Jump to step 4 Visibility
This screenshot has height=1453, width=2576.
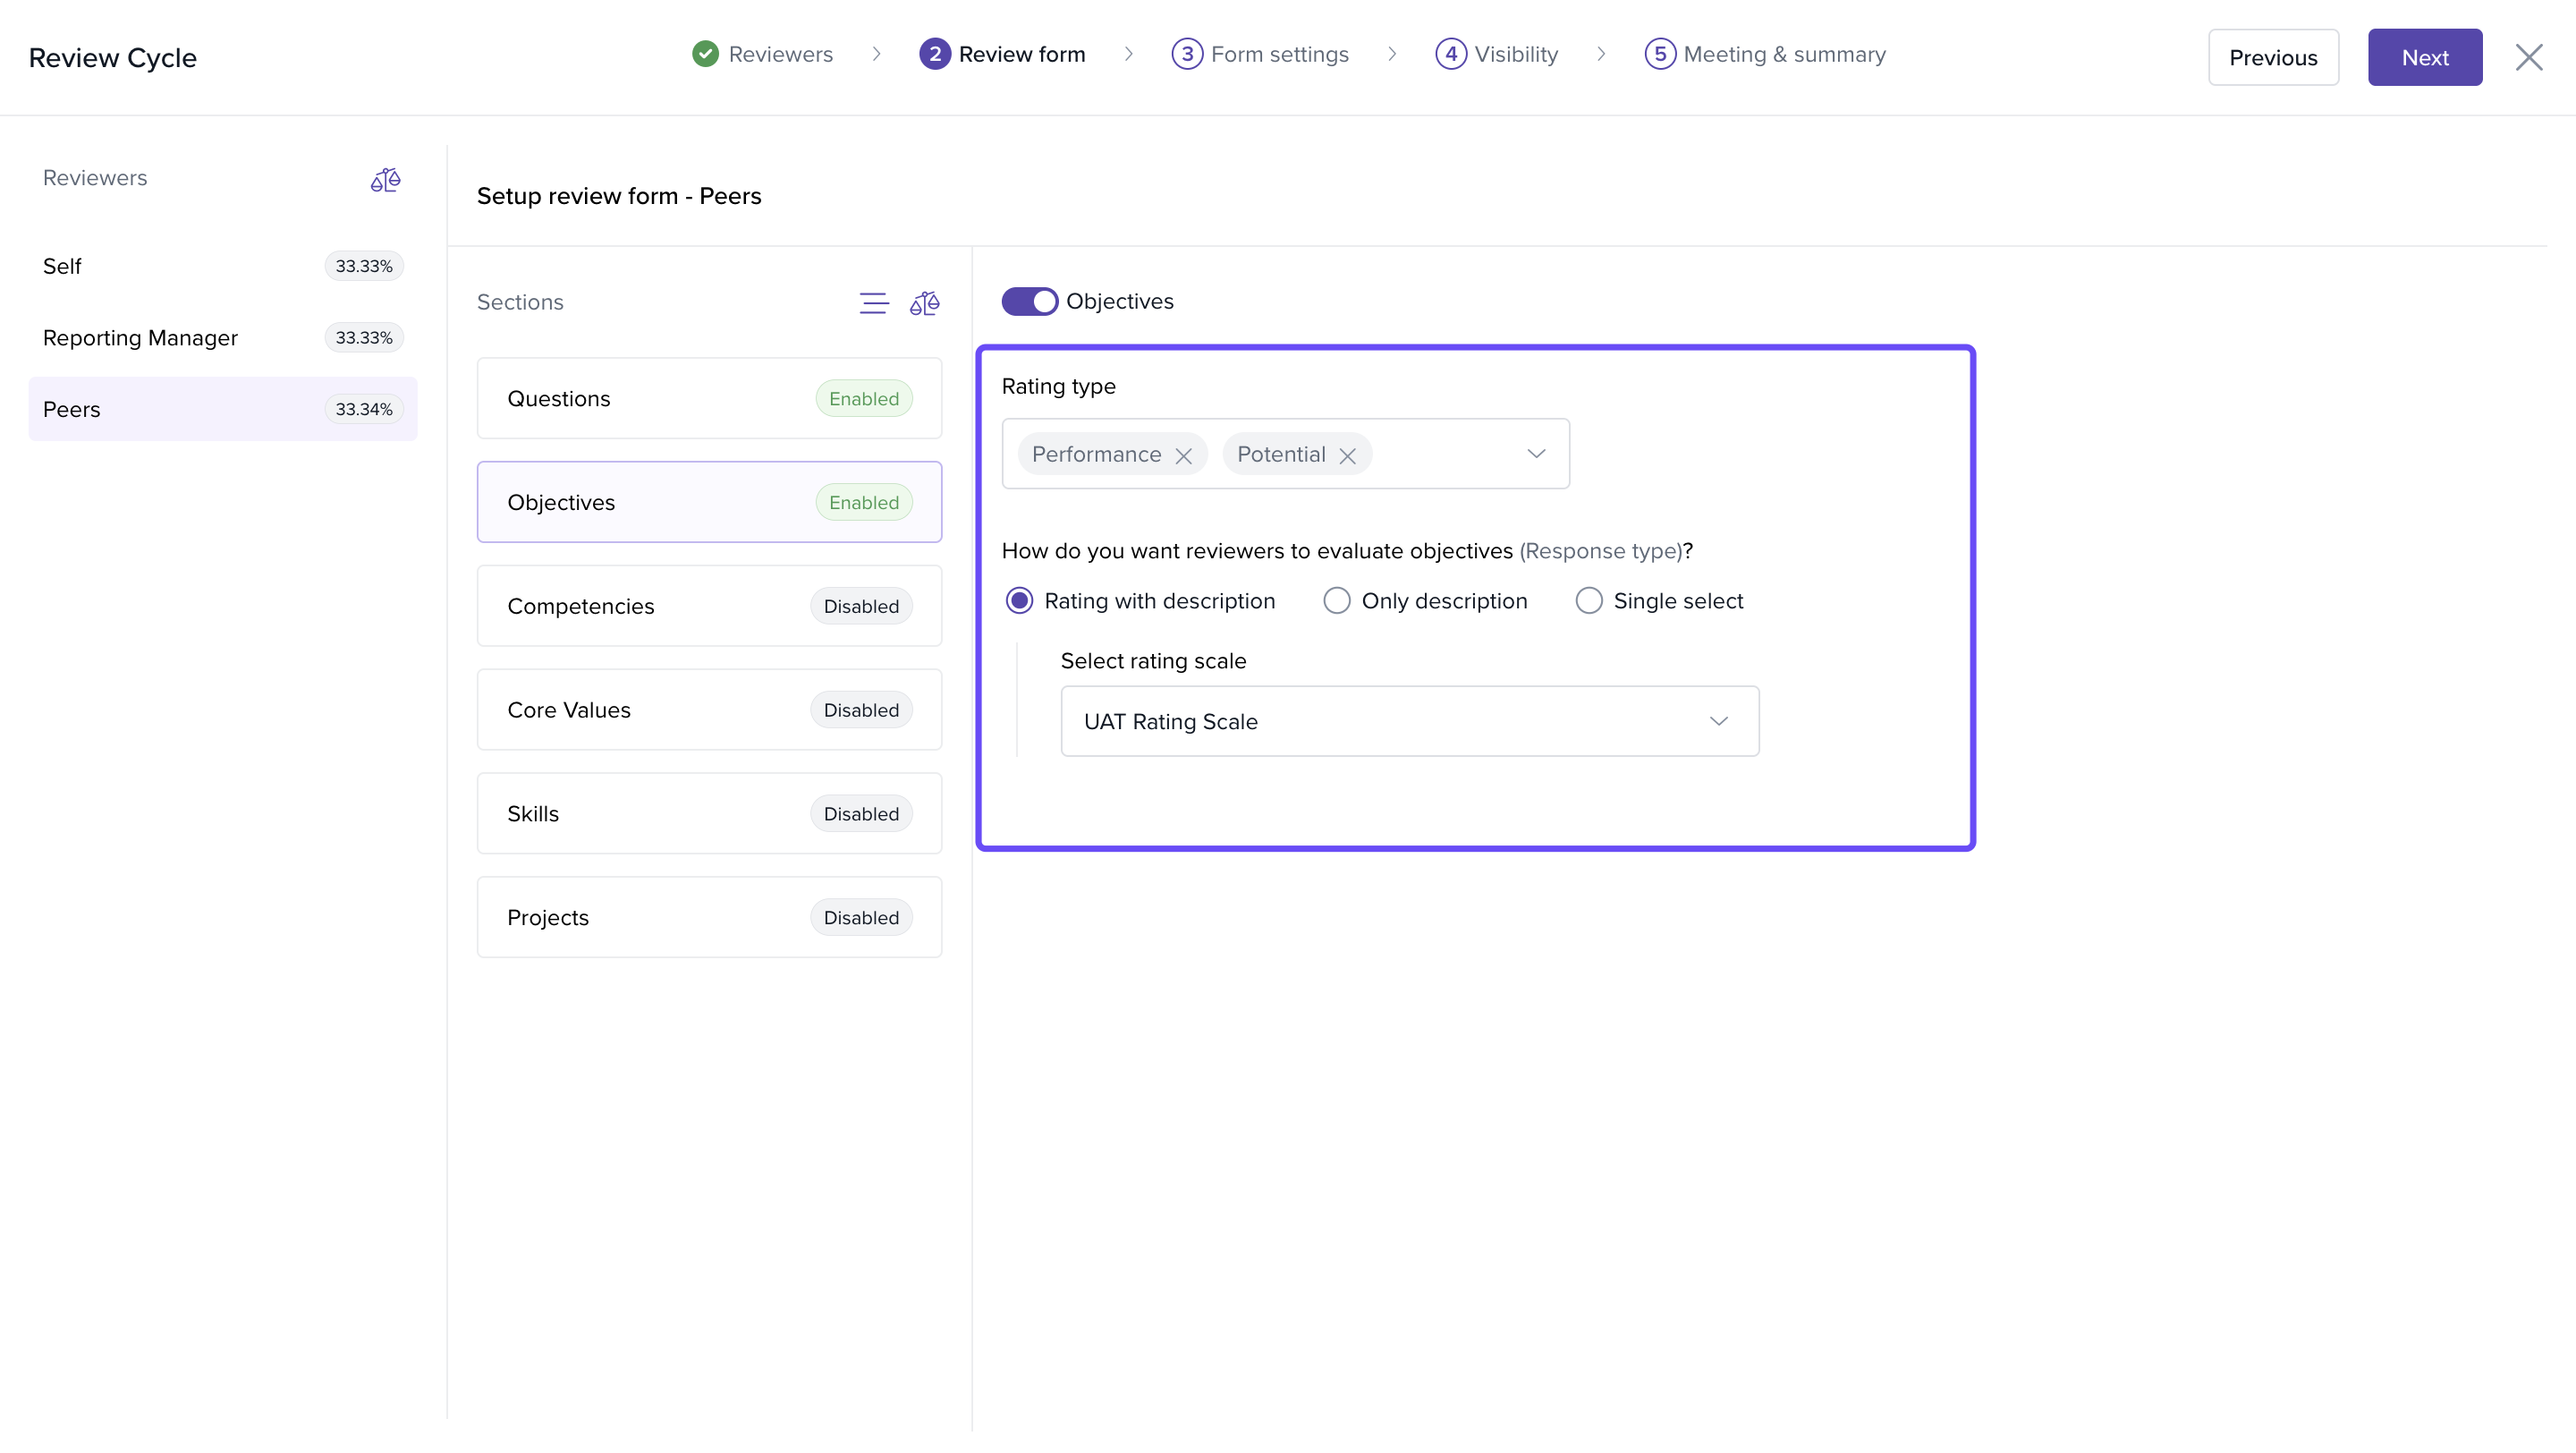[1497, 54]
